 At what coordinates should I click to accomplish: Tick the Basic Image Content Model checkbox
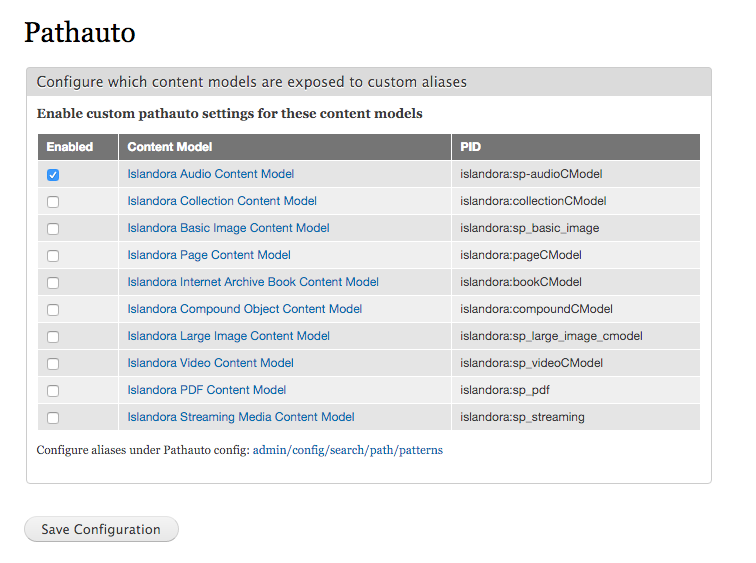point(53,229)
